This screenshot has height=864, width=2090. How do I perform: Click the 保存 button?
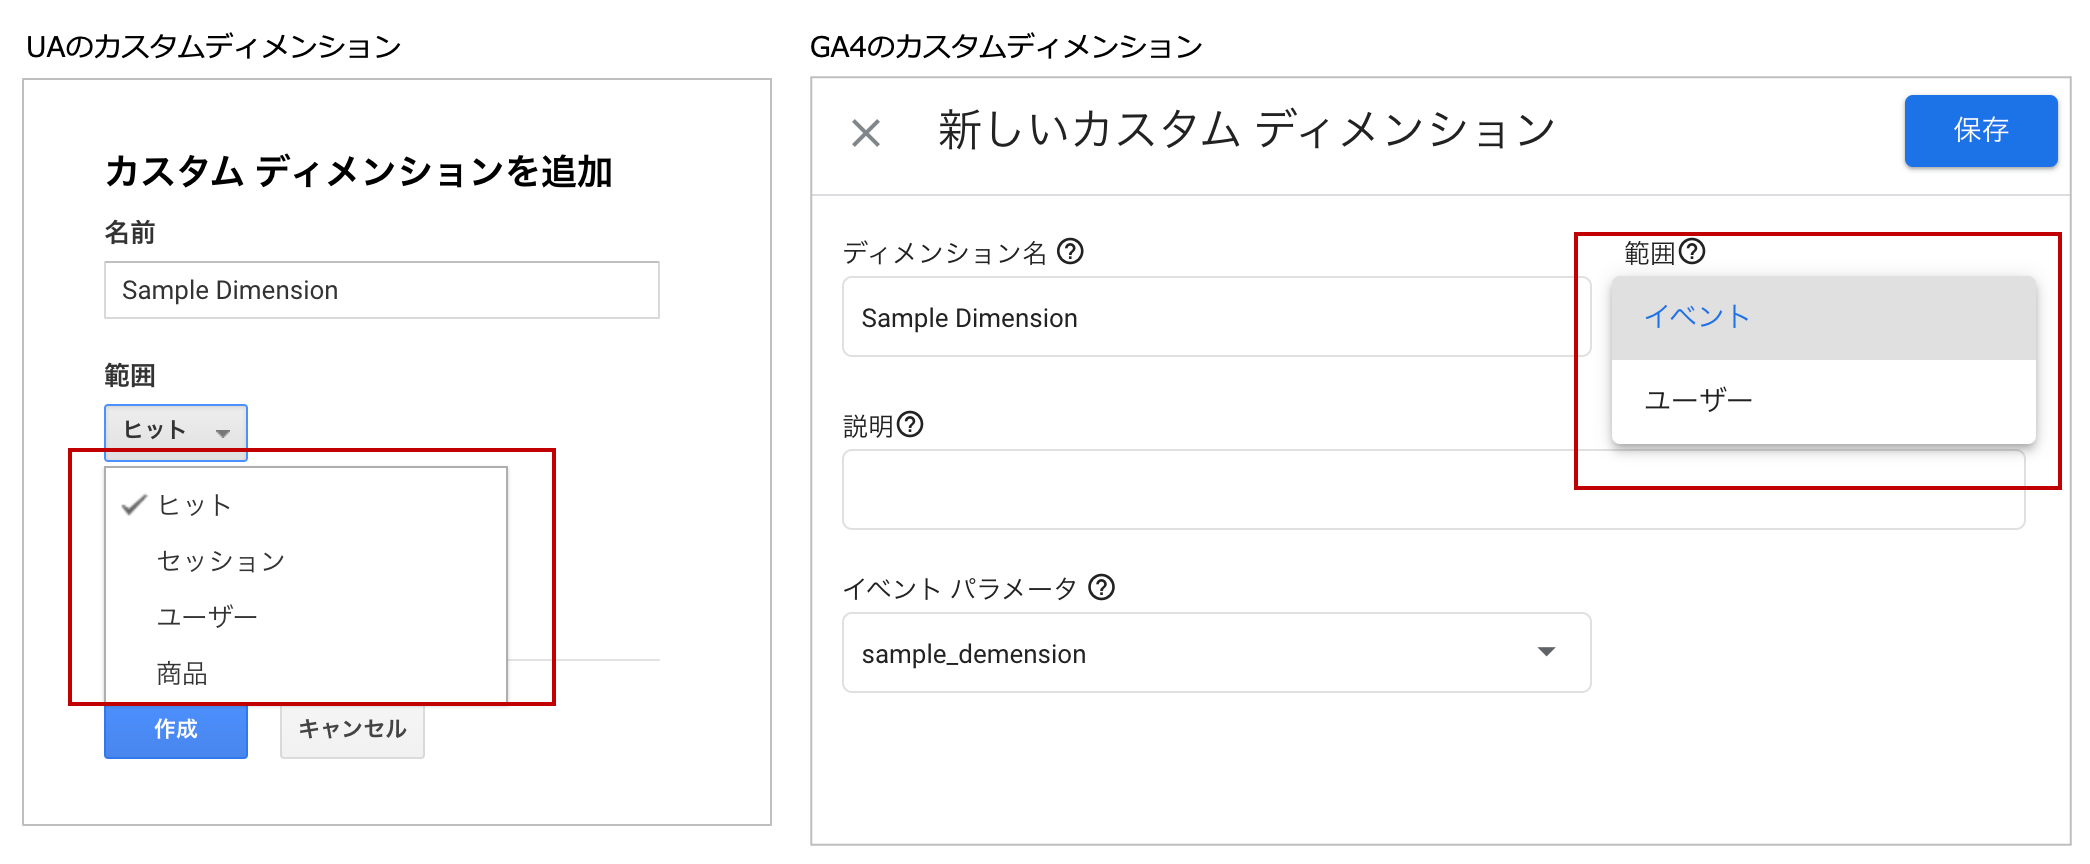[x=1980, y=131]
